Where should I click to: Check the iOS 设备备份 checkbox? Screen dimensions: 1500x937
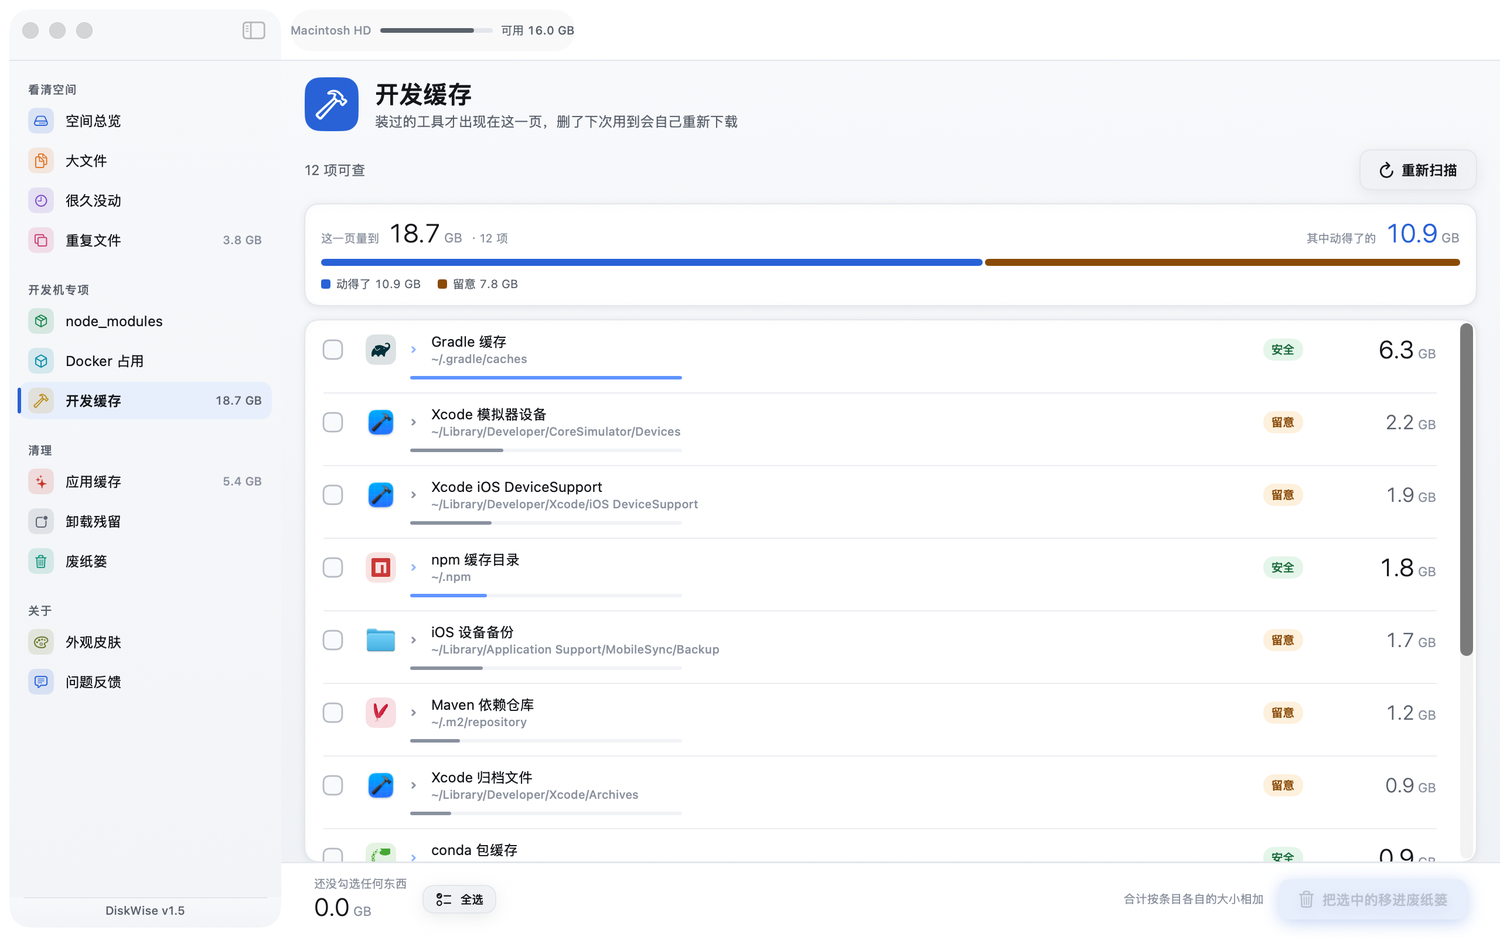[333, 640]
